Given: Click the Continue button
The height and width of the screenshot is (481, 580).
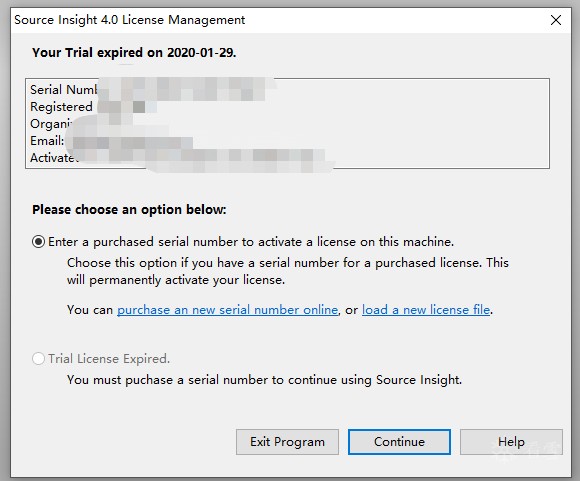Looking at the screenshot, I should tap(399, 442).
